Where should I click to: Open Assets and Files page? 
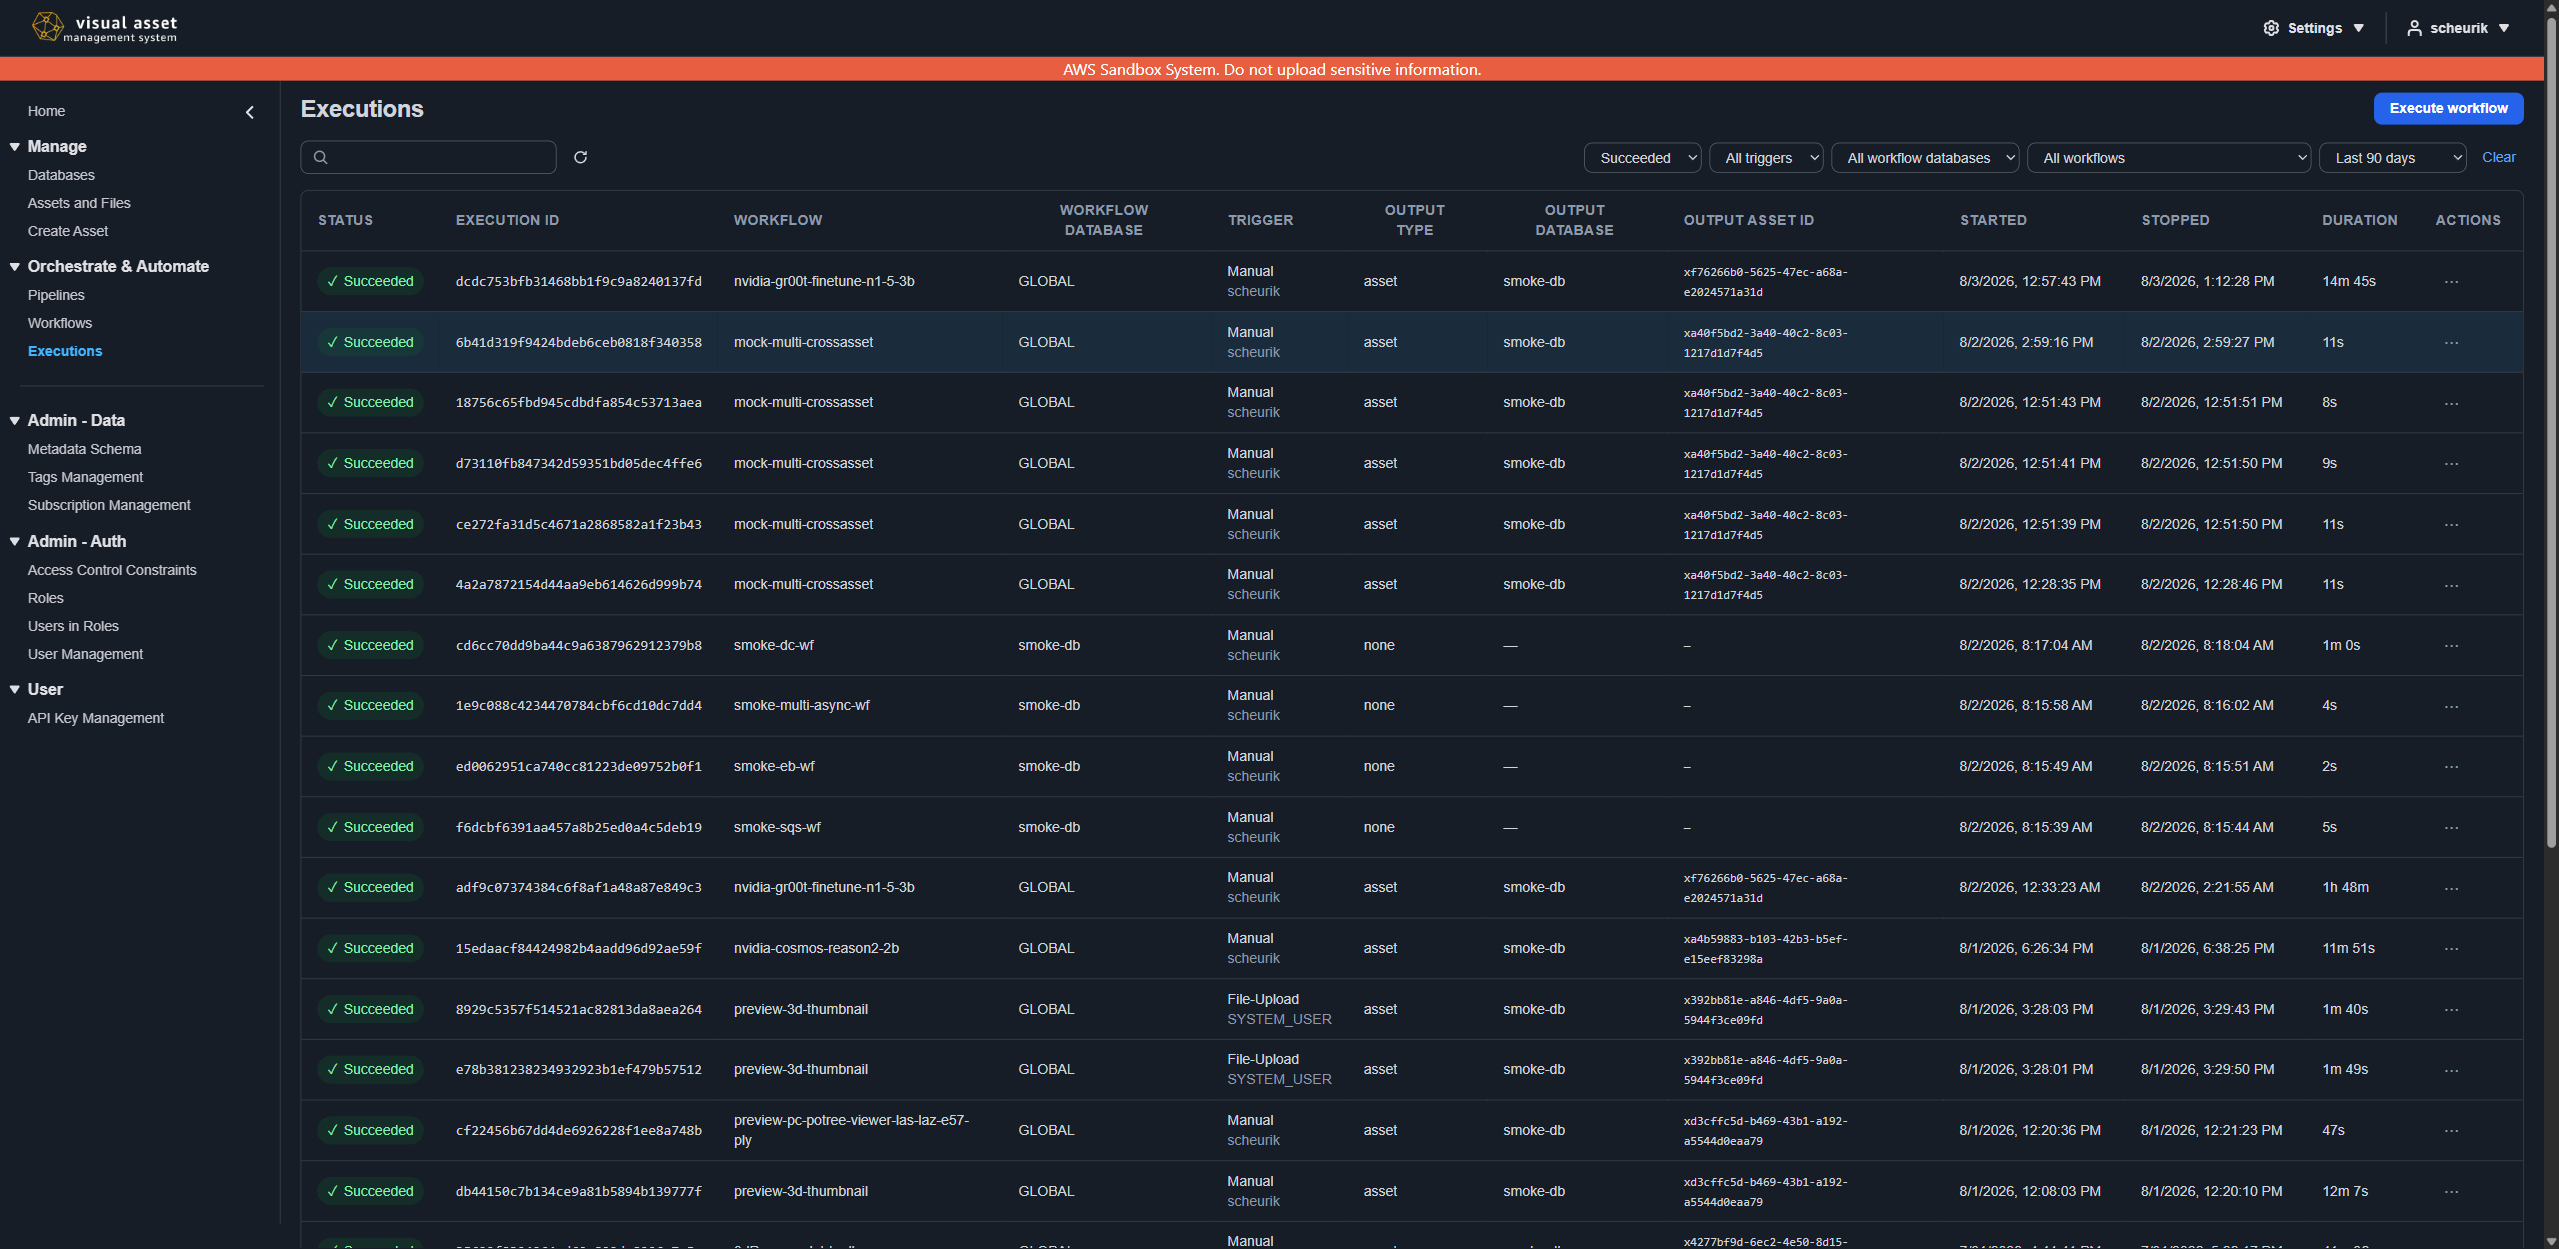point(79,203)
